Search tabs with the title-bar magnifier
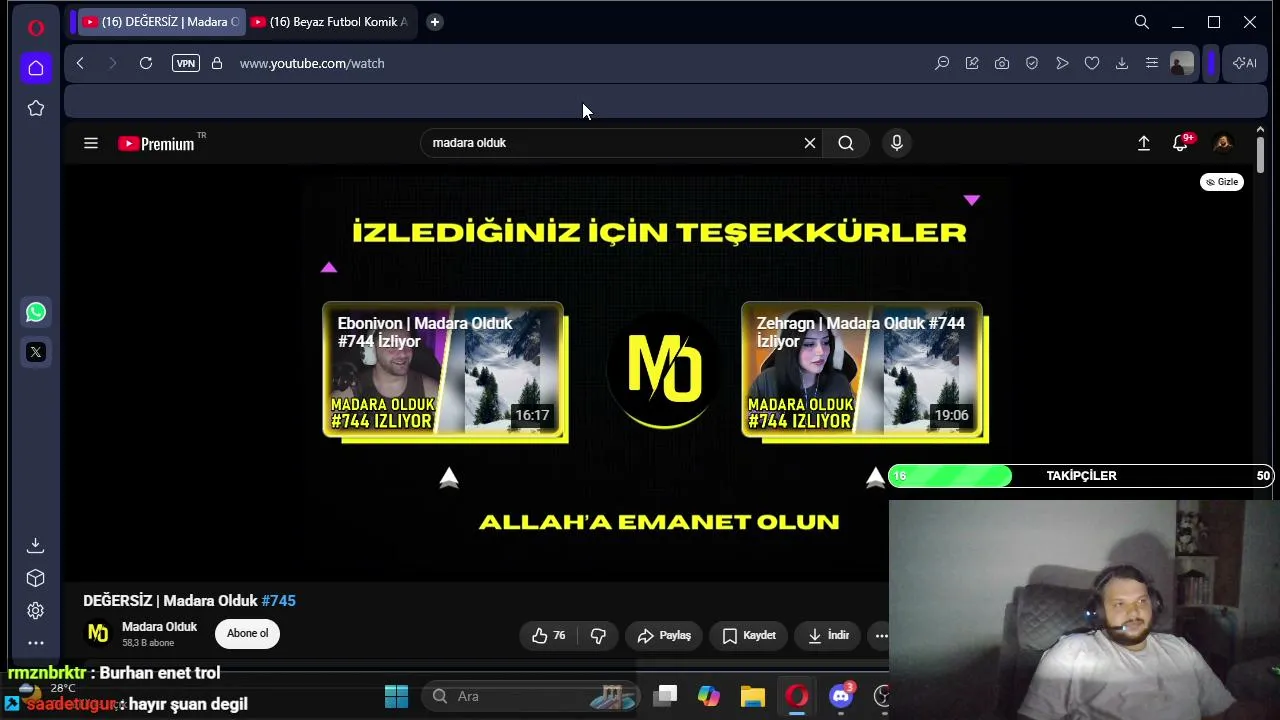 [x=1142, y=22]
